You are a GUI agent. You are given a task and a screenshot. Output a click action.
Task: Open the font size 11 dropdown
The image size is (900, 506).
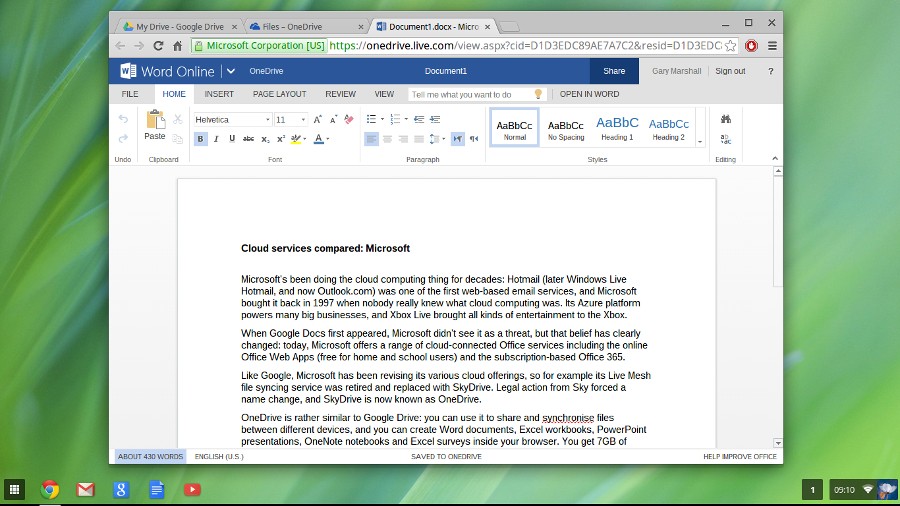pyautogui.click(x=291, y=119)
